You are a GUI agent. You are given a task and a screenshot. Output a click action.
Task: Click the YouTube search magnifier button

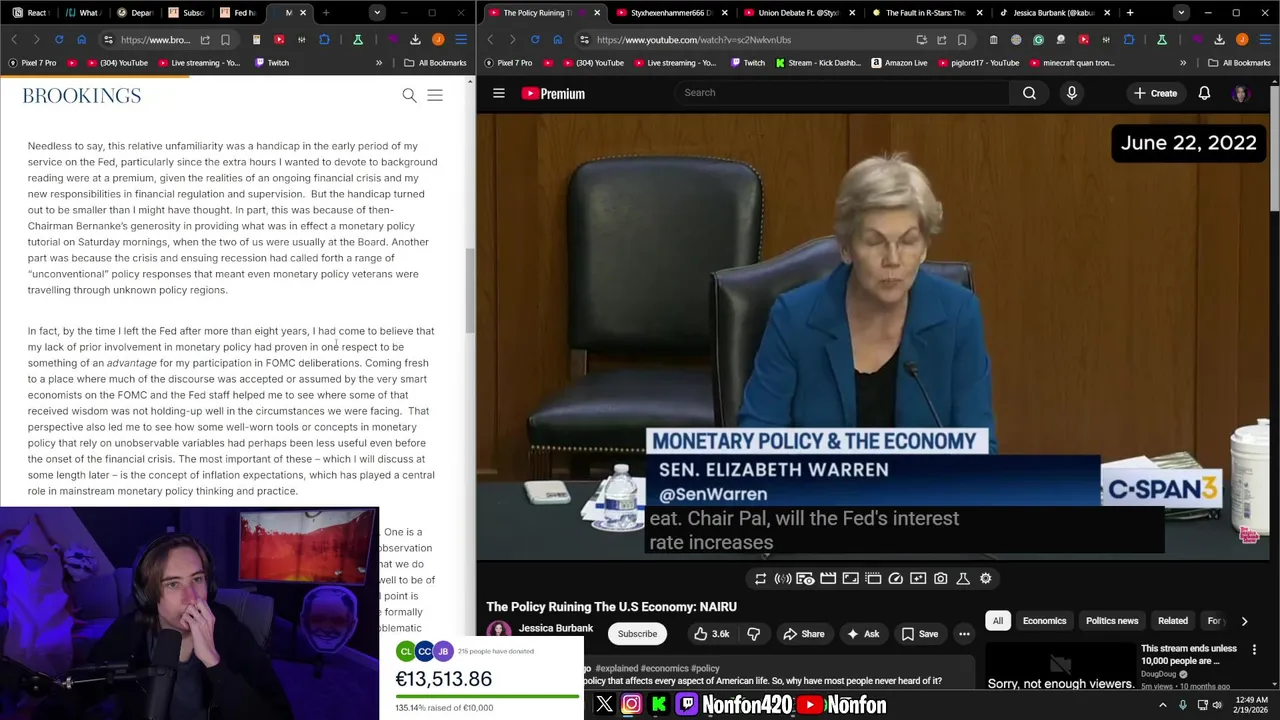click(1029, 93)
